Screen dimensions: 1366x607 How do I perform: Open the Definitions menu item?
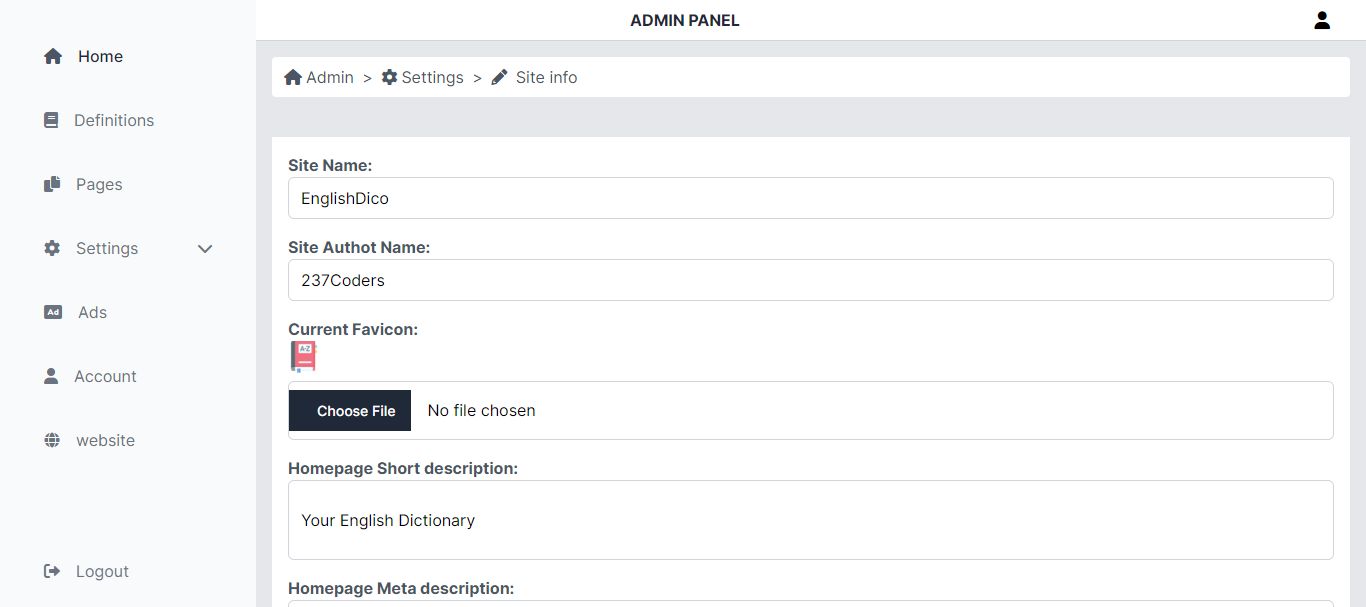coord(114,121)
